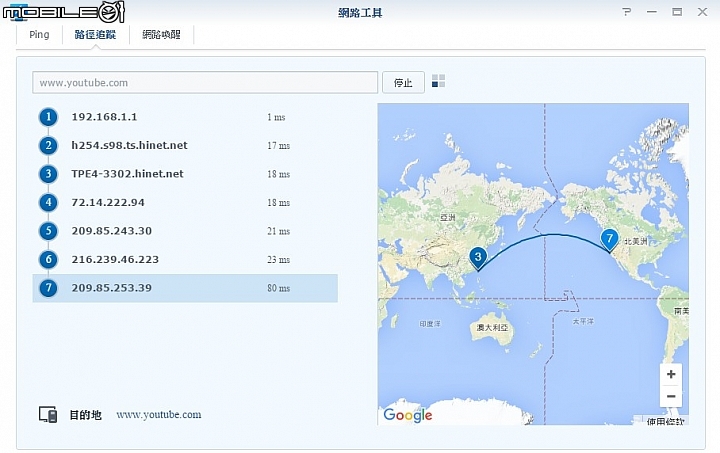
Task: Select hop 3 number badge in list
Action: pos(48,174)
